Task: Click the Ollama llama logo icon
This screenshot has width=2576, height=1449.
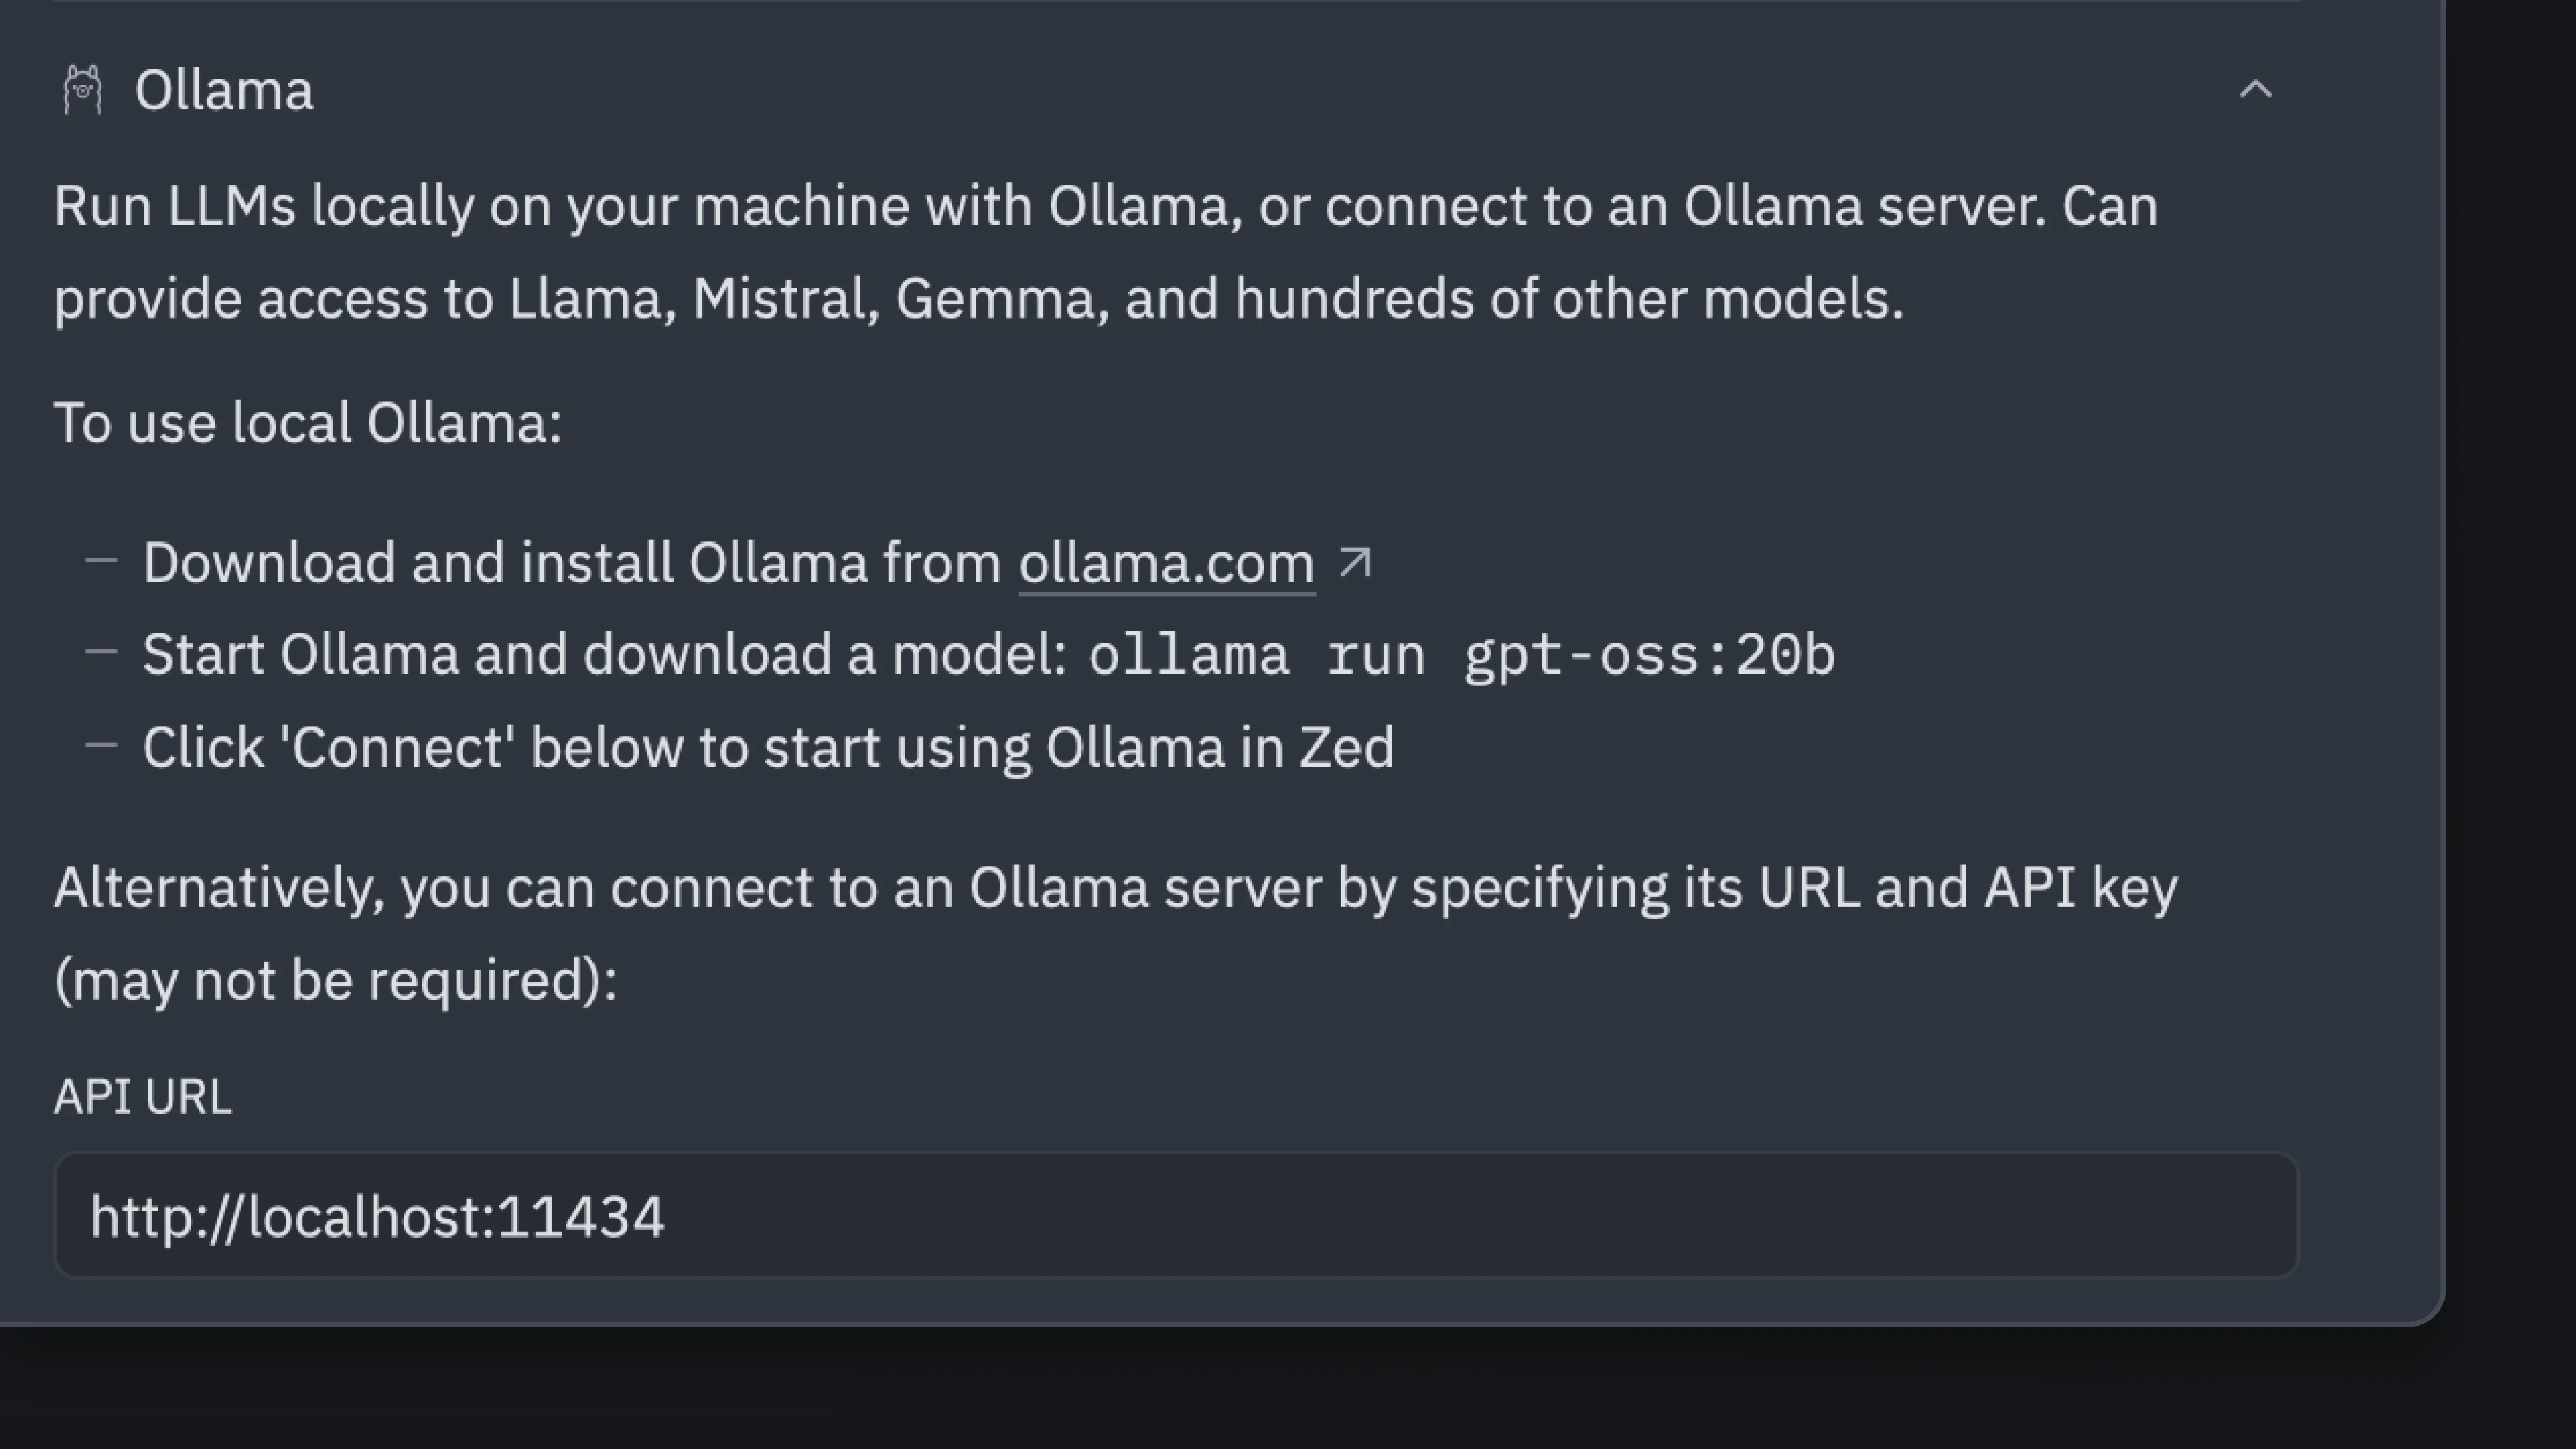Action: click(x=83, y=90)
